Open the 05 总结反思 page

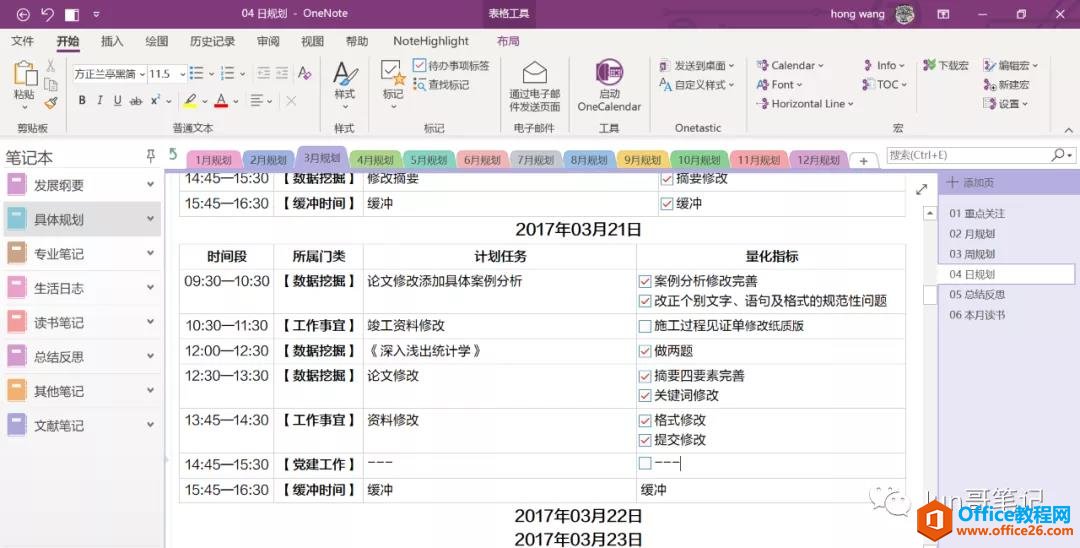[977, 294]
